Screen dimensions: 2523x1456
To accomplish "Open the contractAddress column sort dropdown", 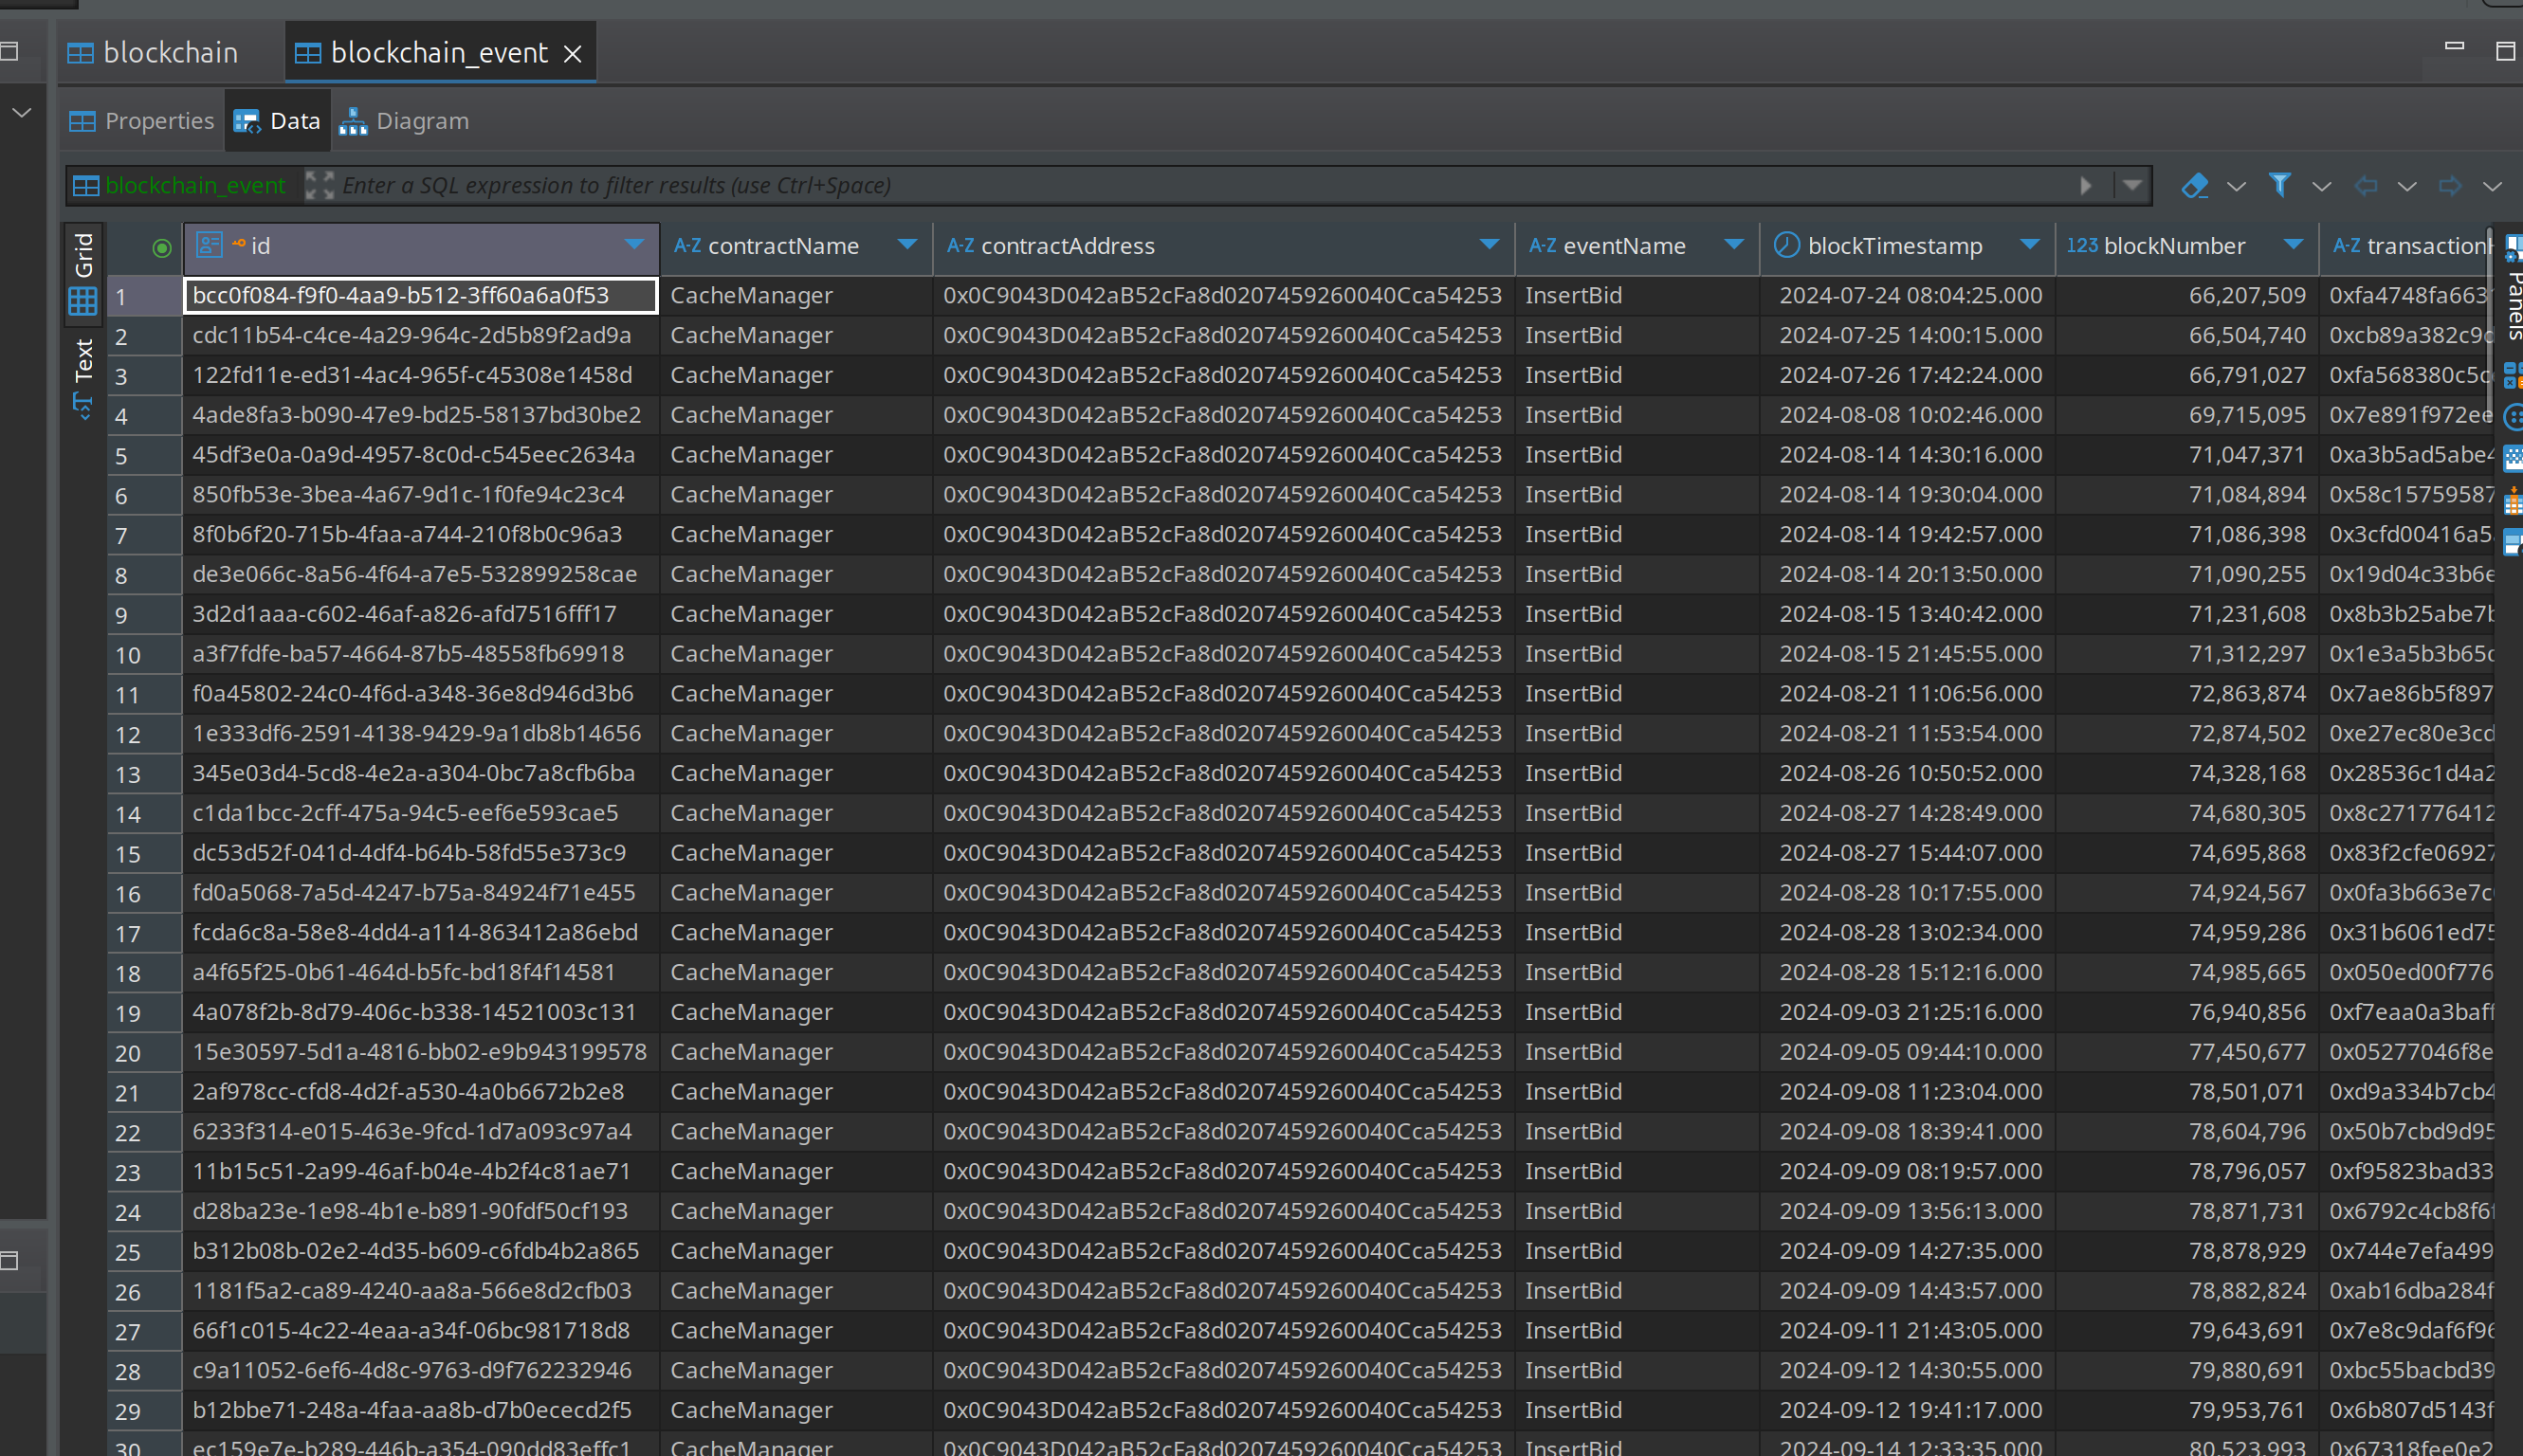I will (x=1489, y=245).
